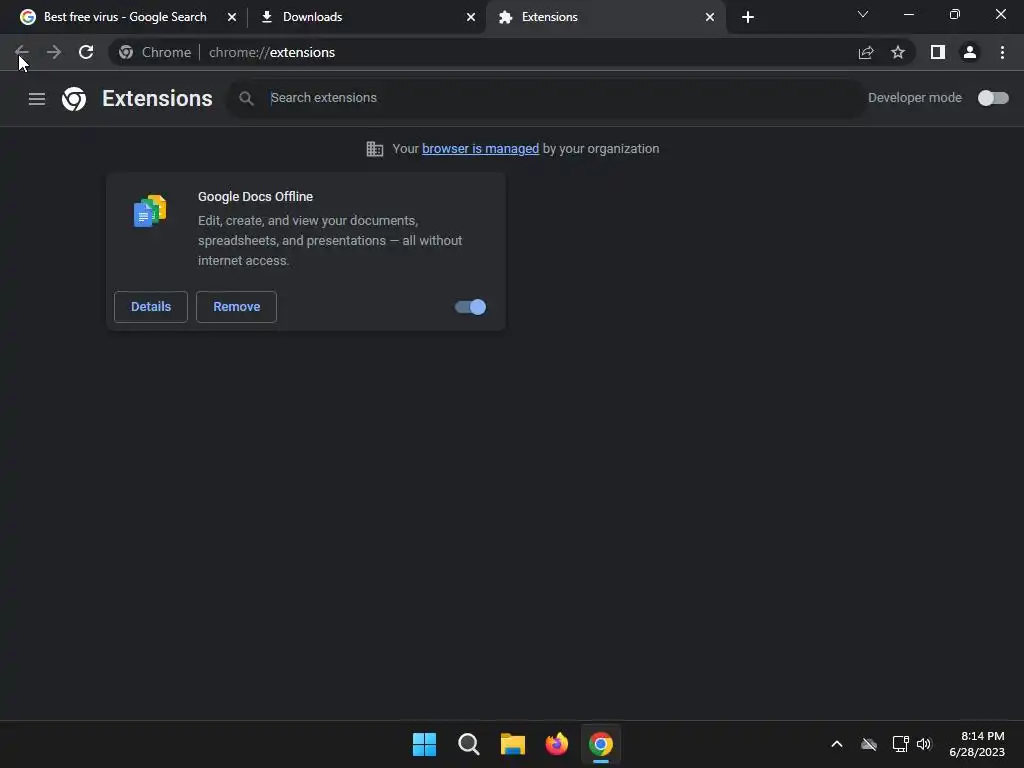Viewport: 1024px width, 768px height.
Task: Open the clock and date panel
Action: tap(977, 744)
